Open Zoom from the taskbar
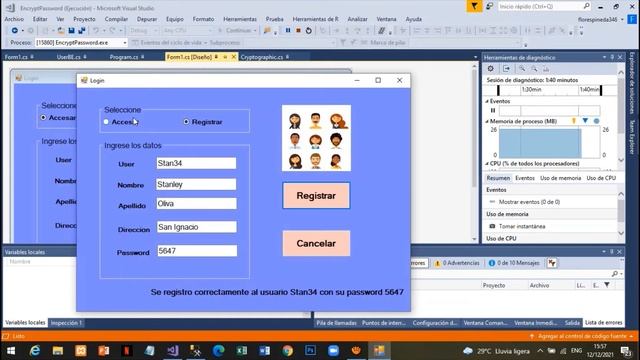 click(333, 351)
